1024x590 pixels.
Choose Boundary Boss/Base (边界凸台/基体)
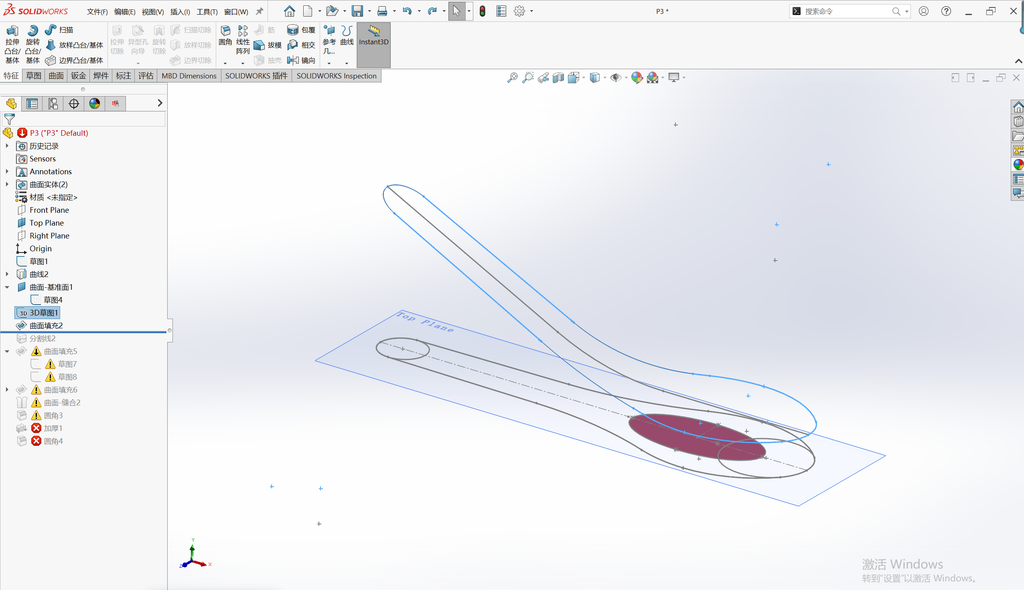click(74, 60)
